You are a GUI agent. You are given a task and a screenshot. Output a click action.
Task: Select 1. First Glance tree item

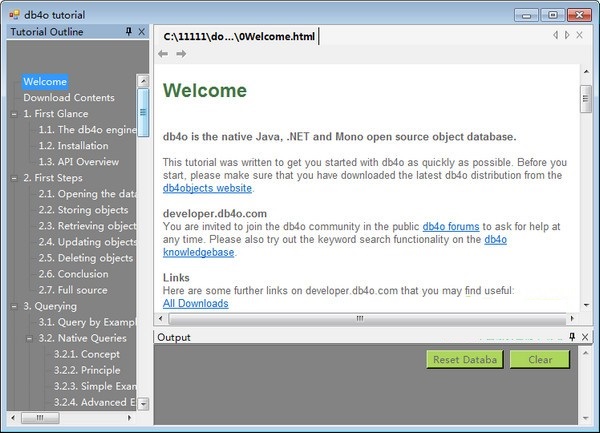56,114
